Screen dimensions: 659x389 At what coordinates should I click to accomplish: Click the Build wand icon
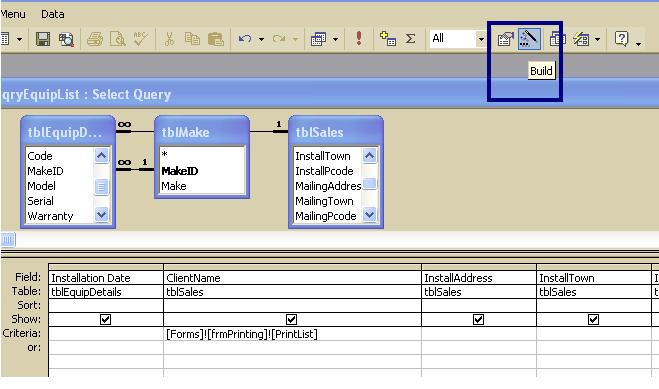529,39
